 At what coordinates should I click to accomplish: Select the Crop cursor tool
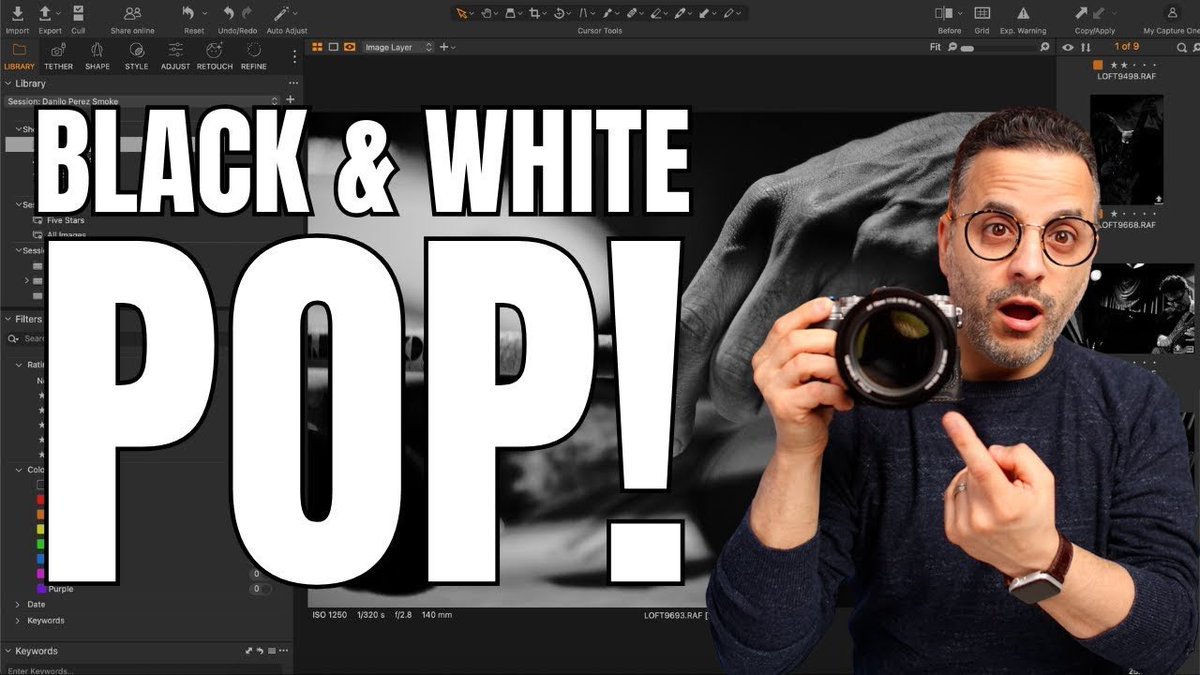pos(536,14)
